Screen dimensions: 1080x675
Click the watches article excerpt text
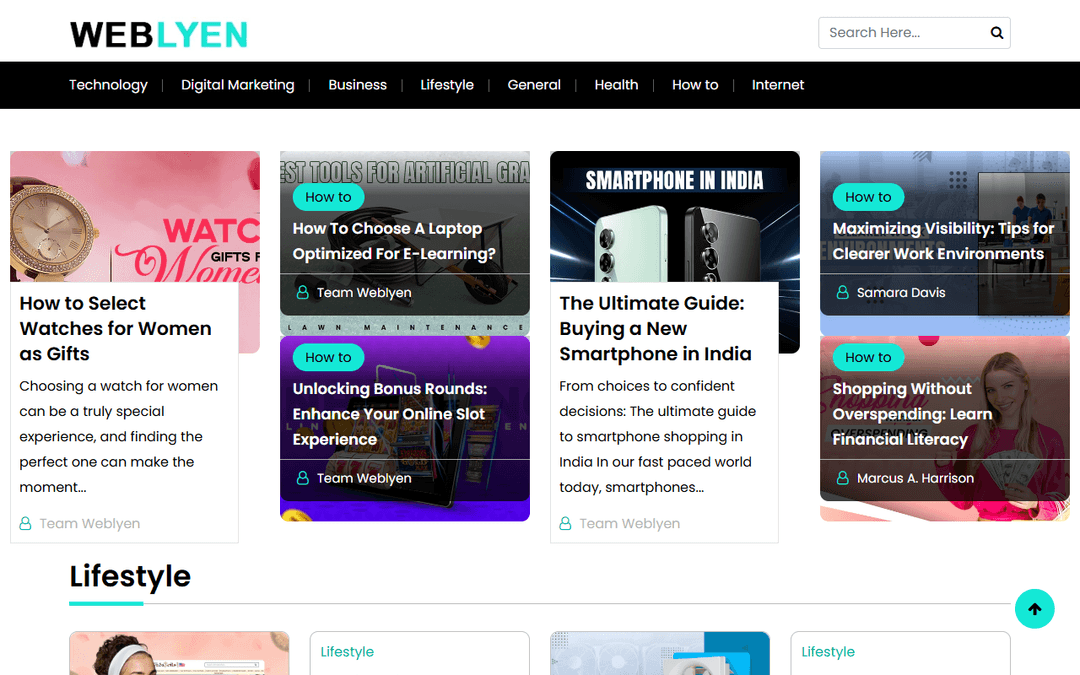118,437
